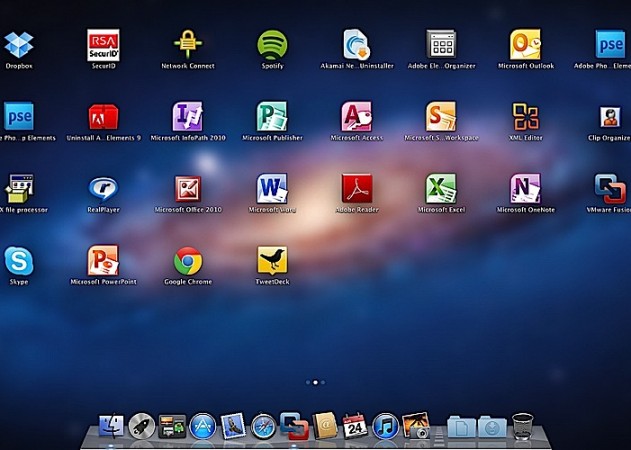The height and width of the screenshot is (450, 631).
Task: Open Microsoft InfoPath 2010
Action: pyautogui.click(x=188, y=116)
